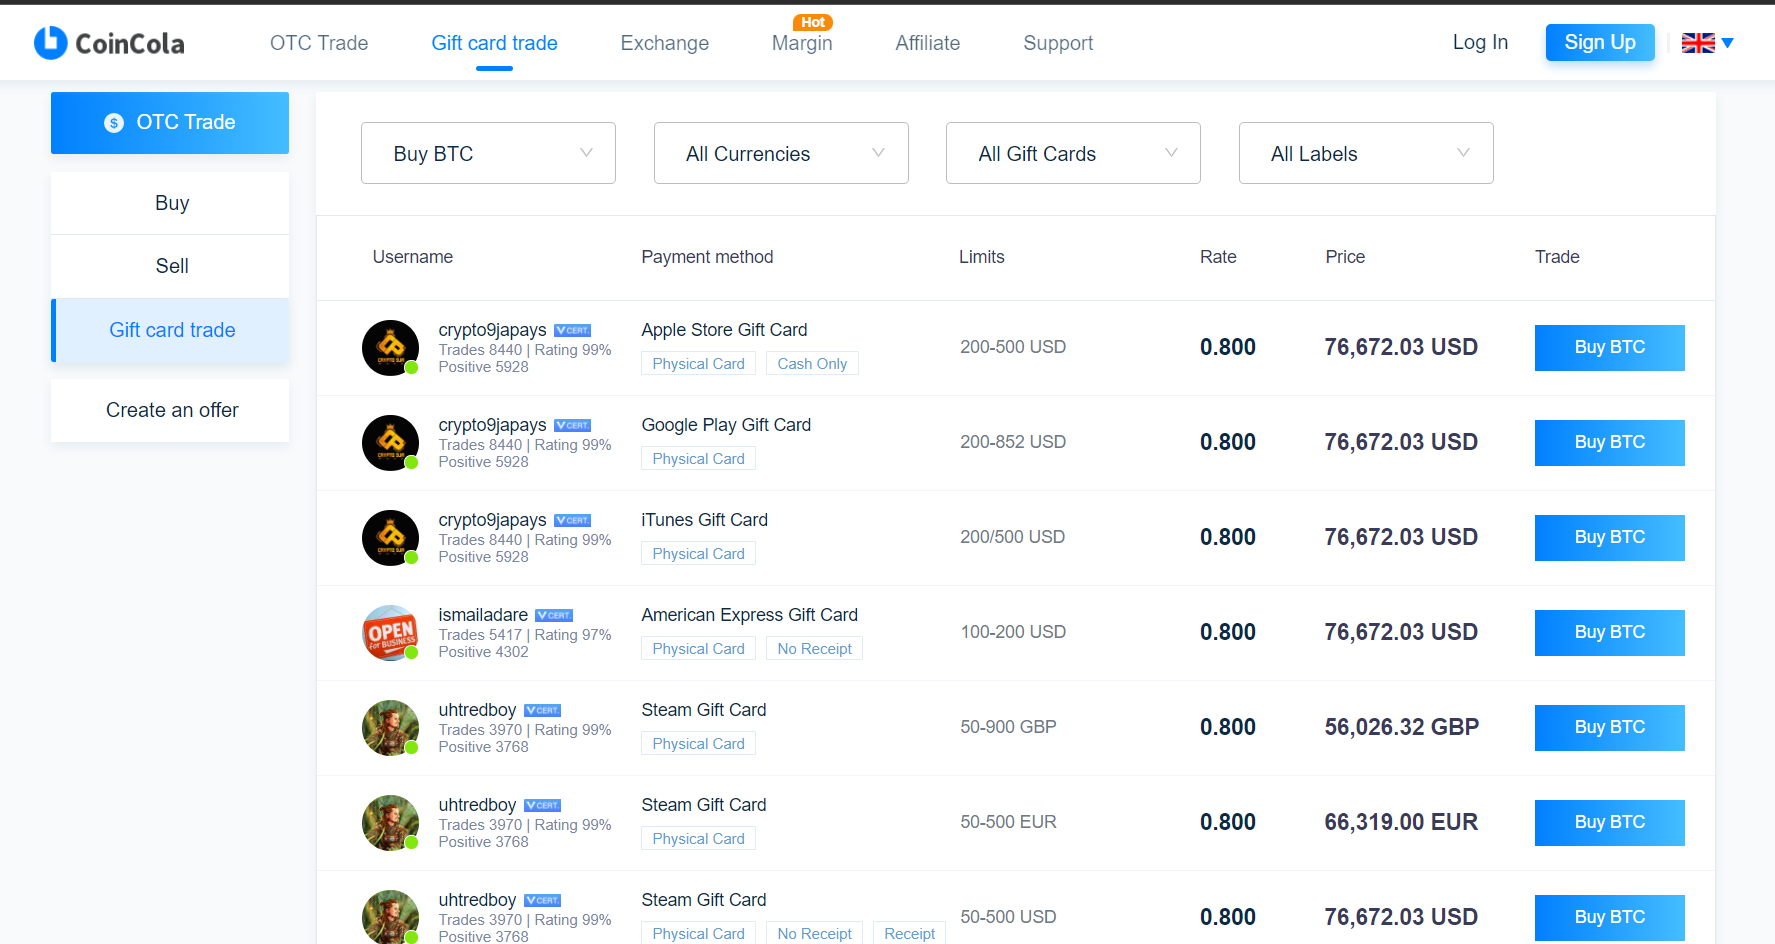Open crypto9japays avatar in Google Play row

click(390, 443)
